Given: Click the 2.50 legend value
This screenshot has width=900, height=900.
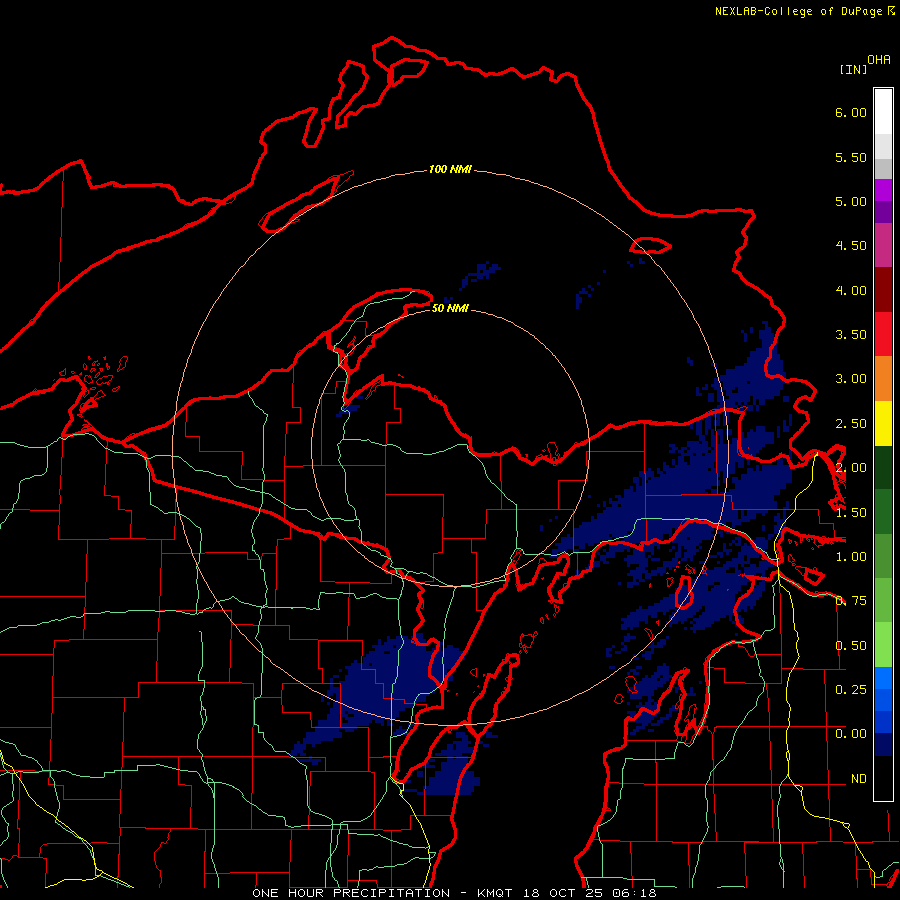Looking at the screenshot, I should tap(851, 424).
